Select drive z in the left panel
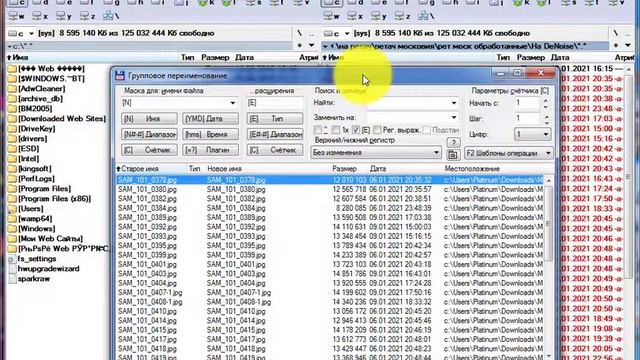This screenshot has height=360, width=640. pyautogui.click(x=87, y=16)
